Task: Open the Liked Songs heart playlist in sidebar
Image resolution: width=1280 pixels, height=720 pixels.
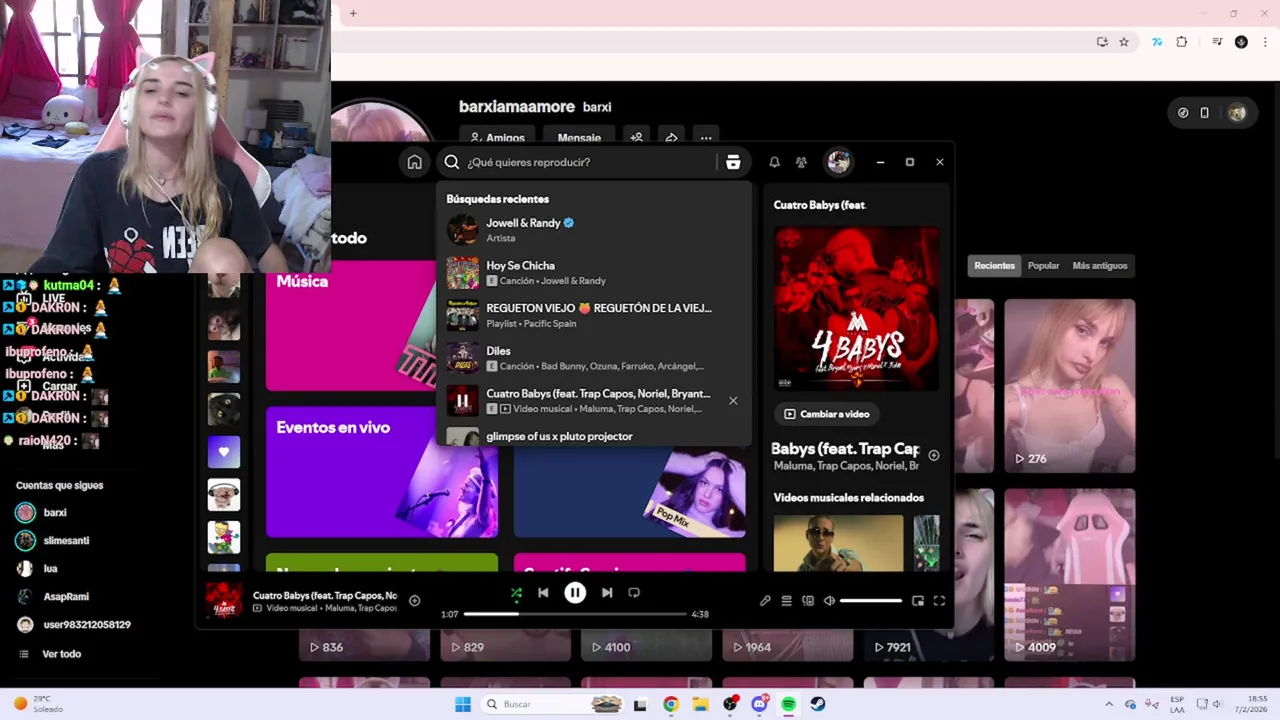Action: [x=224, y=452]
